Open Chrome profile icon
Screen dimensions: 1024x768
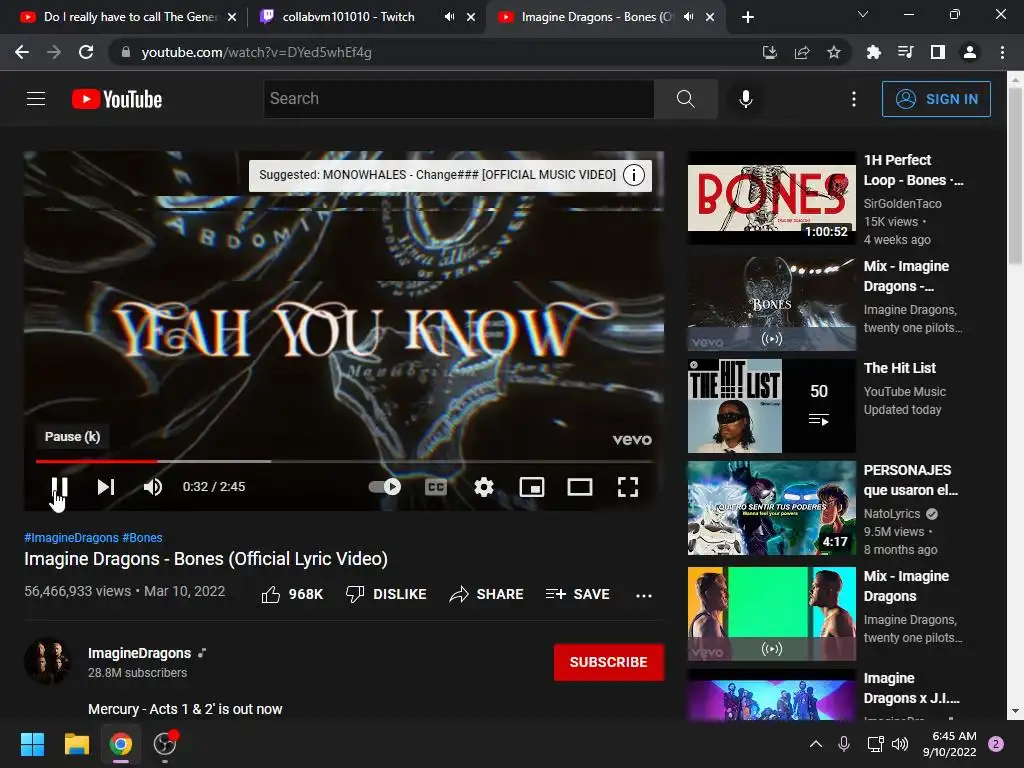coord(970,52)
